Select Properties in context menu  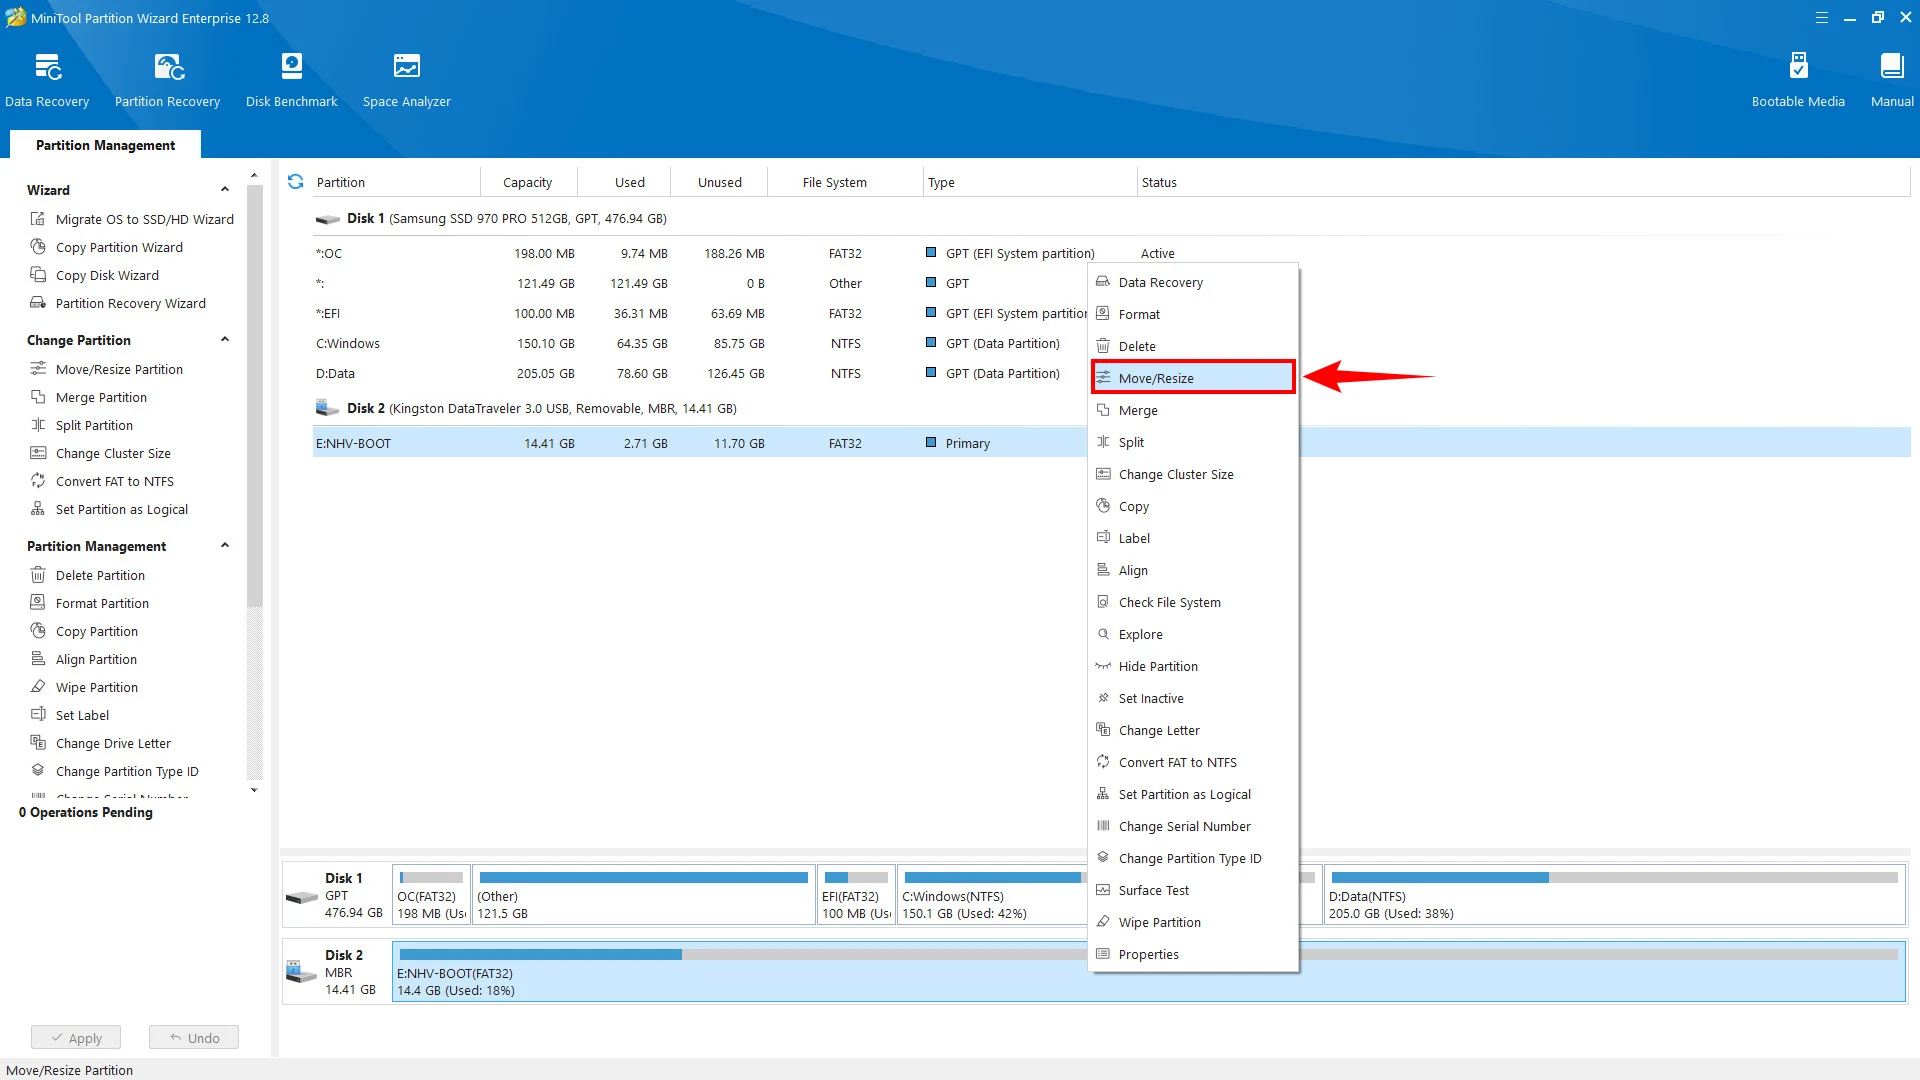1193,954
